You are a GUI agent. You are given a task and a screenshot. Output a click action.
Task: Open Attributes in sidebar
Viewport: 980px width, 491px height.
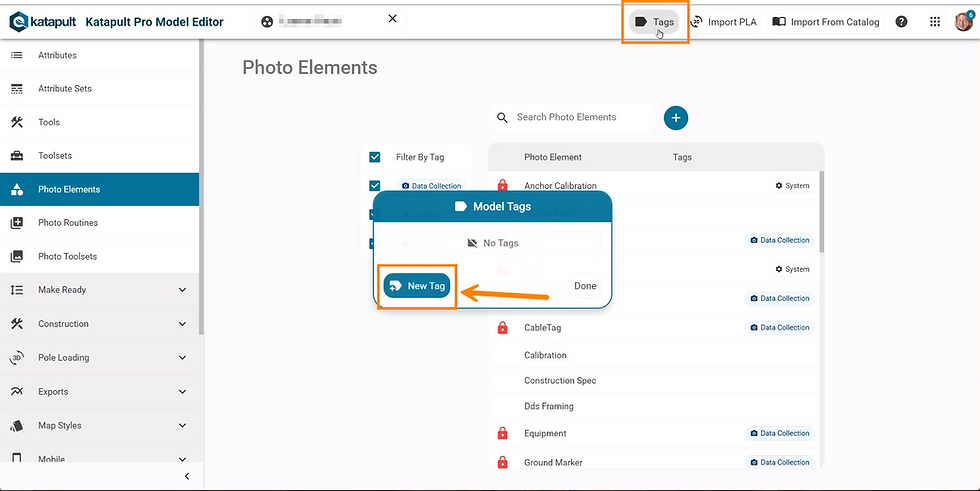coord(99,55)
